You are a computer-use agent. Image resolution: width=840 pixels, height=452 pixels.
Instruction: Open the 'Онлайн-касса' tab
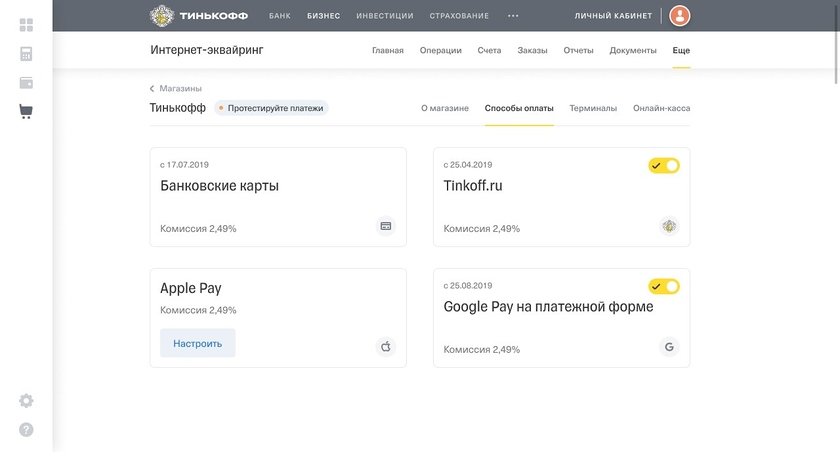(x=661, y=108)
